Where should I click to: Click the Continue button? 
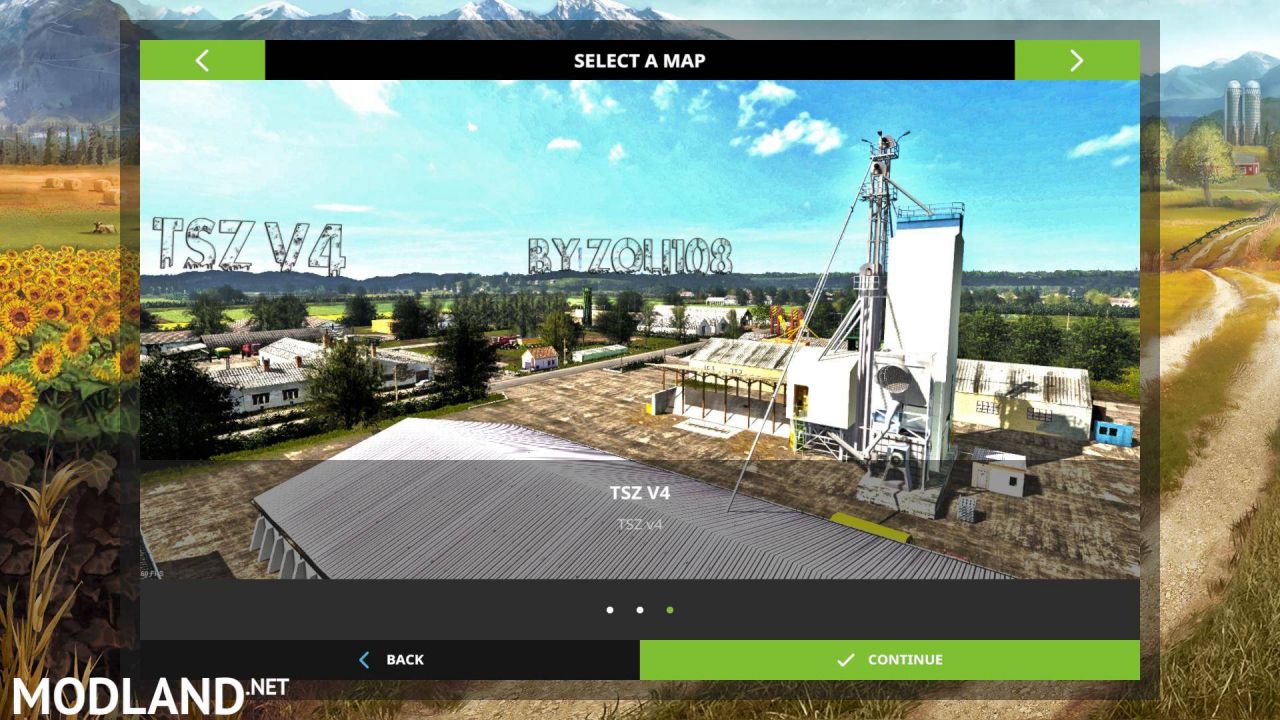[x=890, y=660]
